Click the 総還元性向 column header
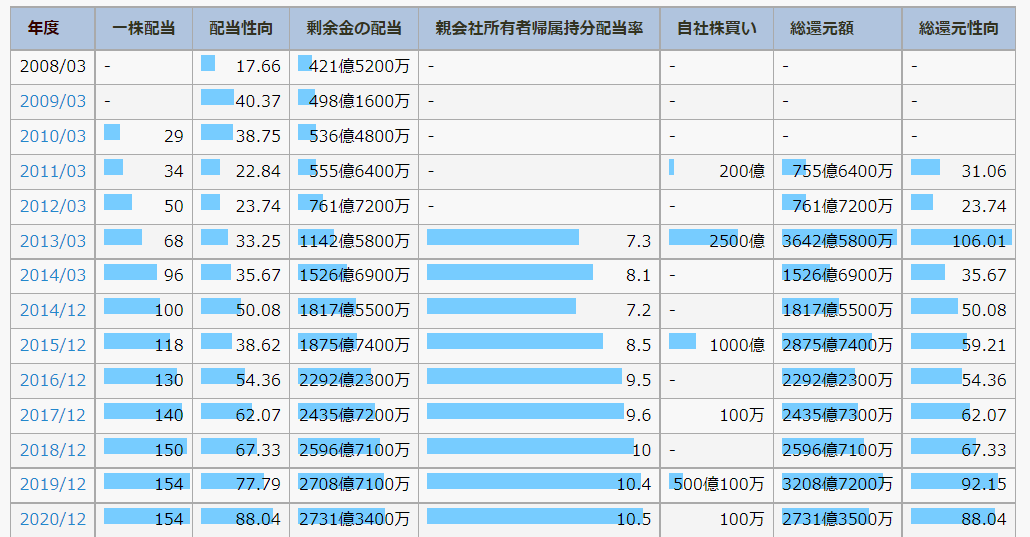Viewport: 1030px width, 537px height. 958,28
